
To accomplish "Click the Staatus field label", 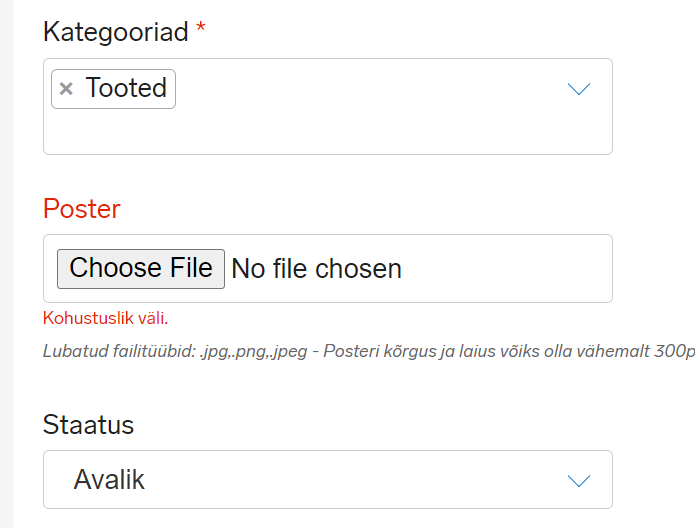I will pos(88,424).
